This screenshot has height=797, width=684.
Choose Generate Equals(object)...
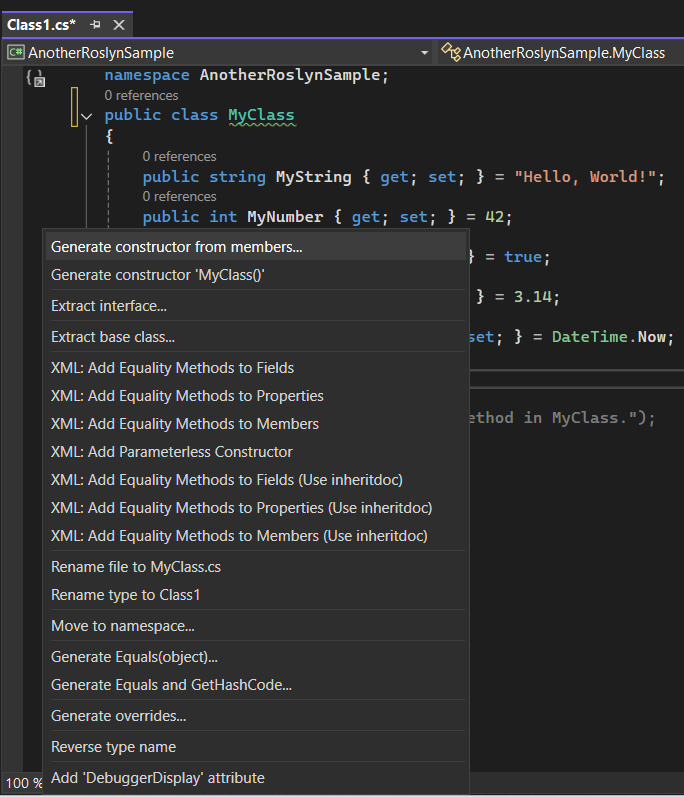pos(256,657)
